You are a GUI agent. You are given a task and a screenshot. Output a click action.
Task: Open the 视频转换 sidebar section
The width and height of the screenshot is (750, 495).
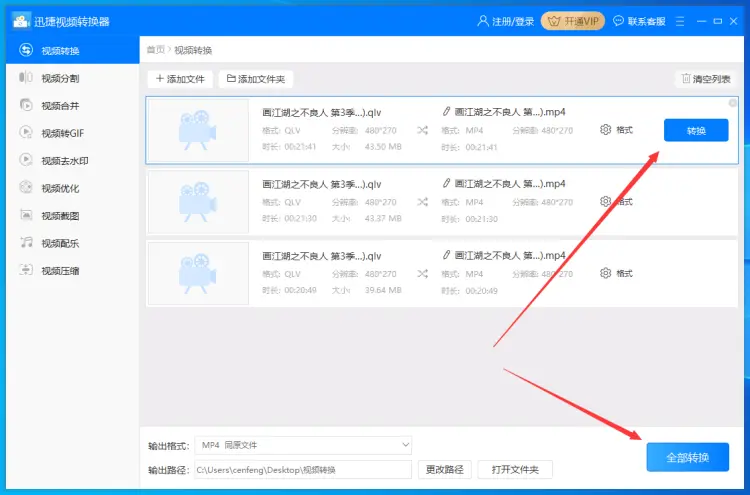coord(72,50)
